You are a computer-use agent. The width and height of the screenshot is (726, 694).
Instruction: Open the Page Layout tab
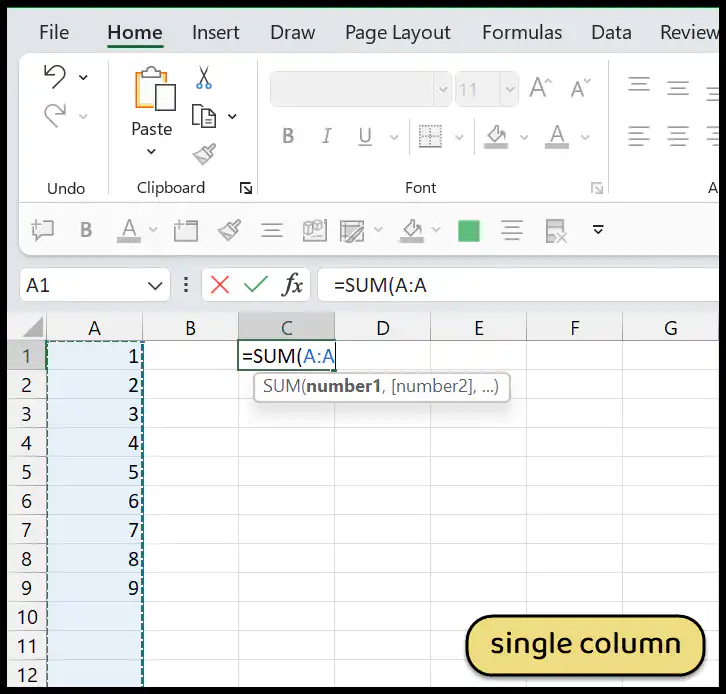(x=398, y=32)
